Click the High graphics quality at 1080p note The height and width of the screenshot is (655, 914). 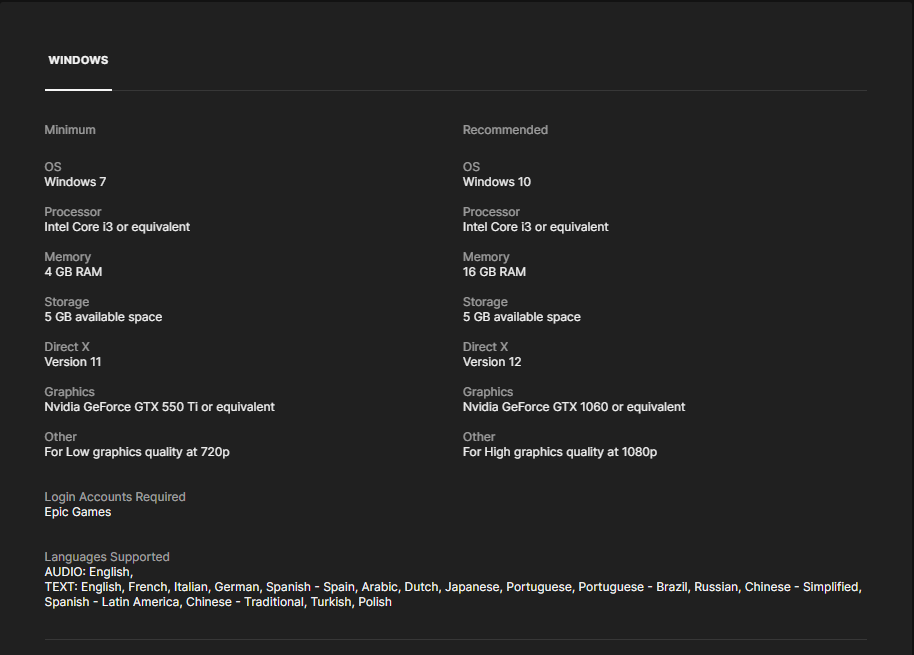[x=560, y=452]
